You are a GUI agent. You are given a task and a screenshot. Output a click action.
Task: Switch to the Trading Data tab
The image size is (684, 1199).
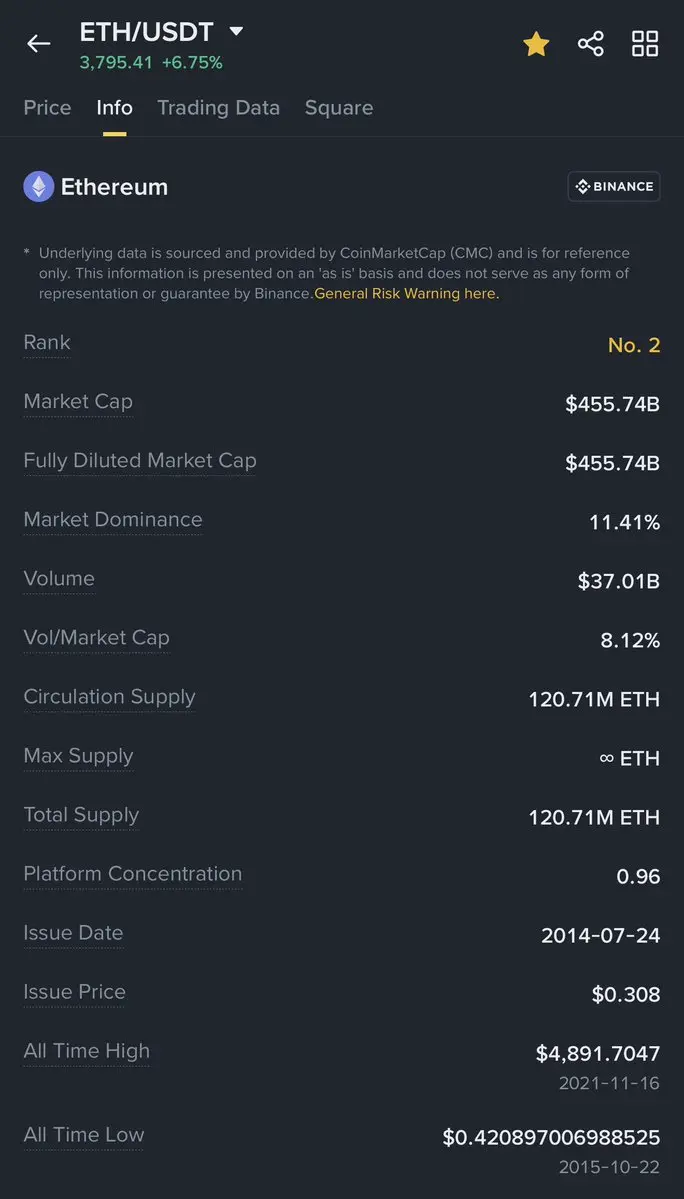tap(219, 108)
